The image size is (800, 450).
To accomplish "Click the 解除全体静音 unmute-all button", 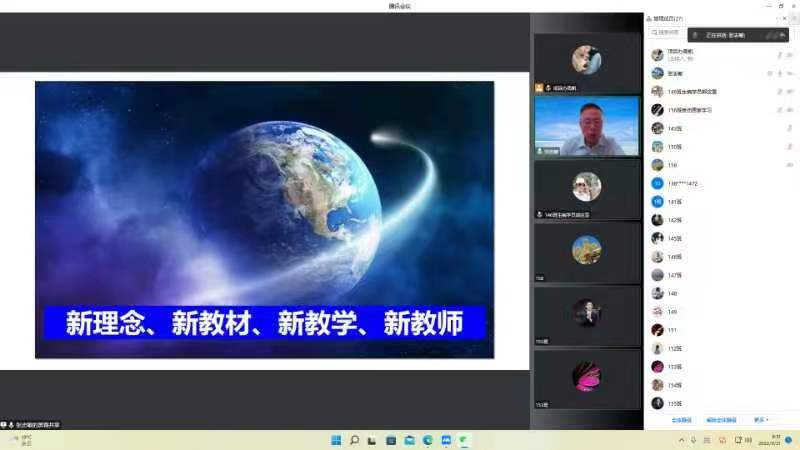I will click(721, 420).
